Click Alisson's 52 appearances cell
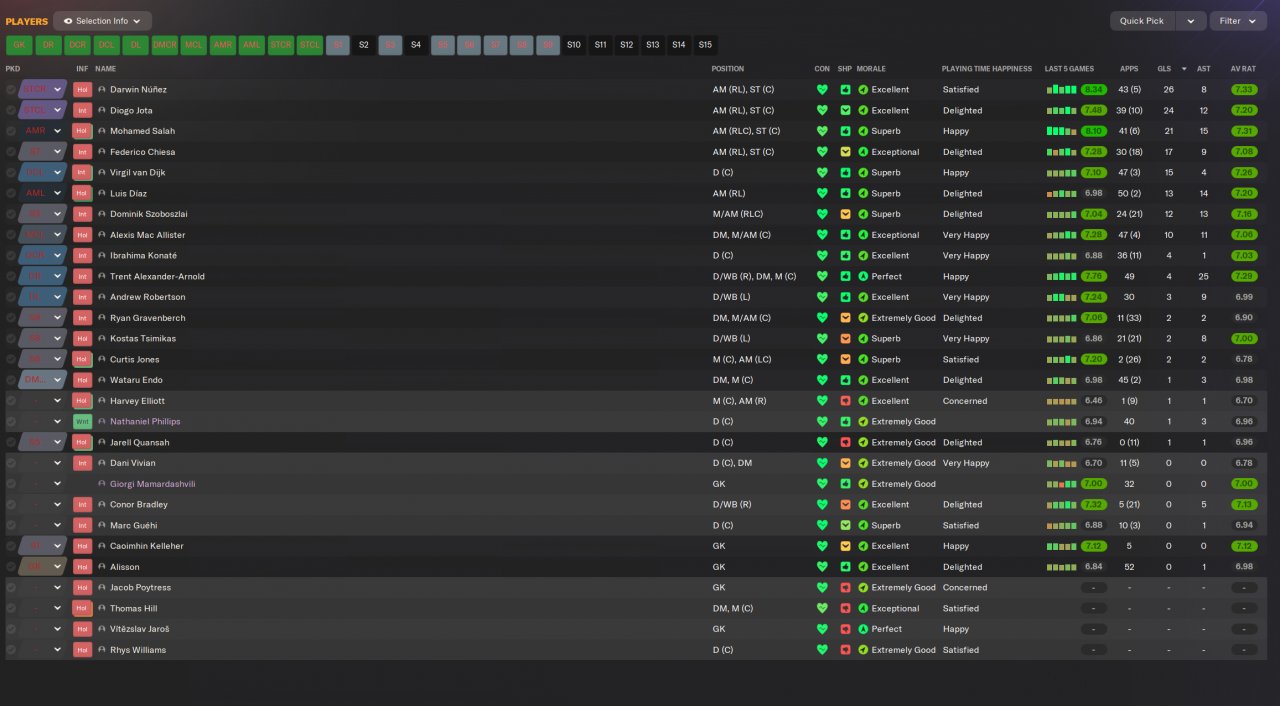The height and width of the screenshot is (706, 1280). (1129, 567)
